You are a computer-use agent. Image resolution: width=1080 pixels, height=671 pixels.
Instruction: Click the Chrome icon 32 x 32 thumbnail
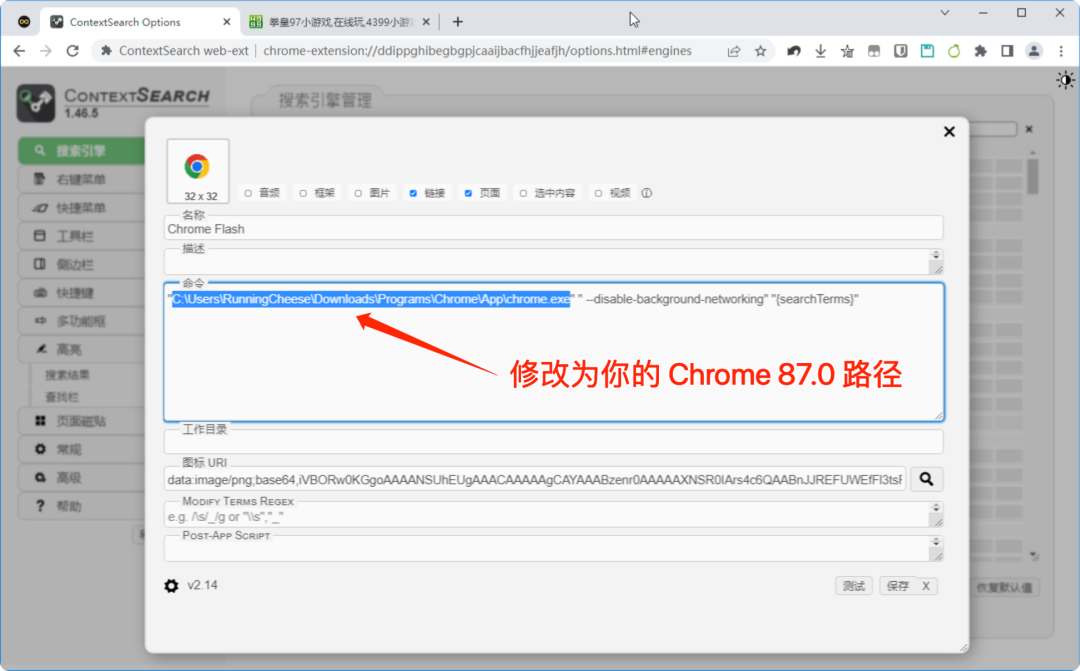click(198, 171)
